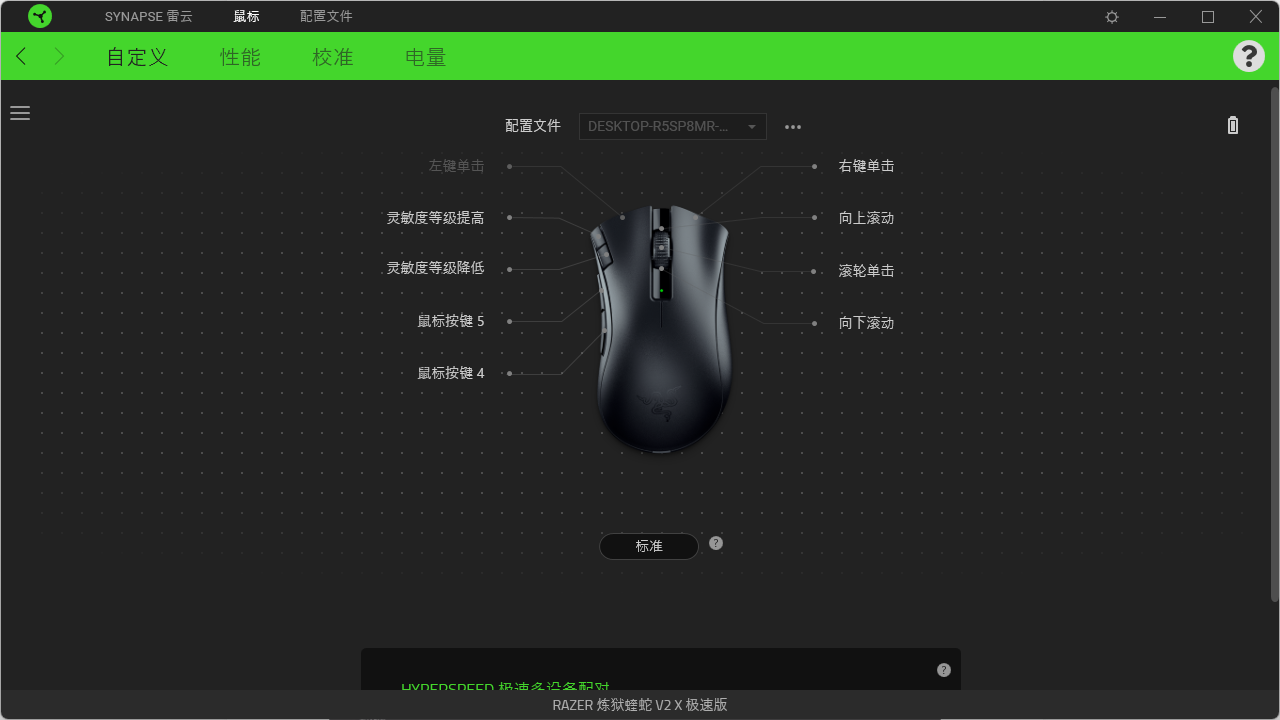The width and height of the screenshot is (1280, 720).
Task: Select 右键单击 button assignment
Action: pyautogui.click(x=867, y=166)
